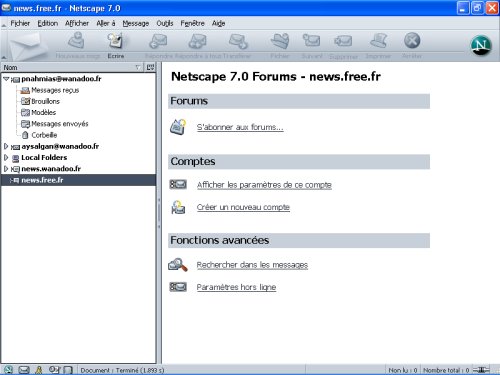The image size is (500, 375).
Task: Open the Message menu
Action: point(136,23)
